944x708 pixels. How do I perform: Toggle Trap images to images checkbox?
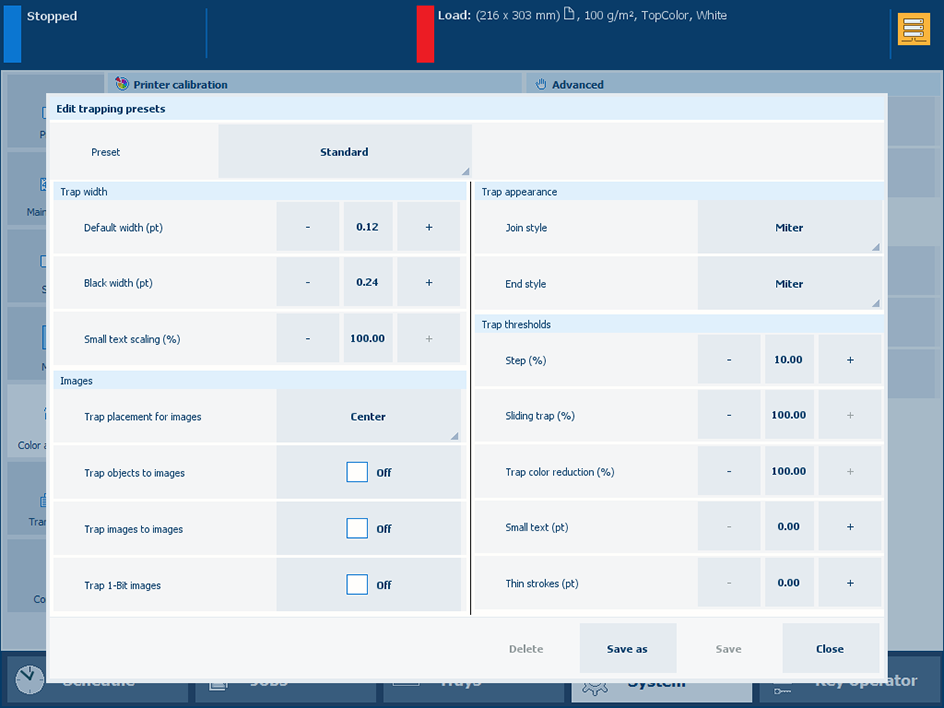point(357,529)
